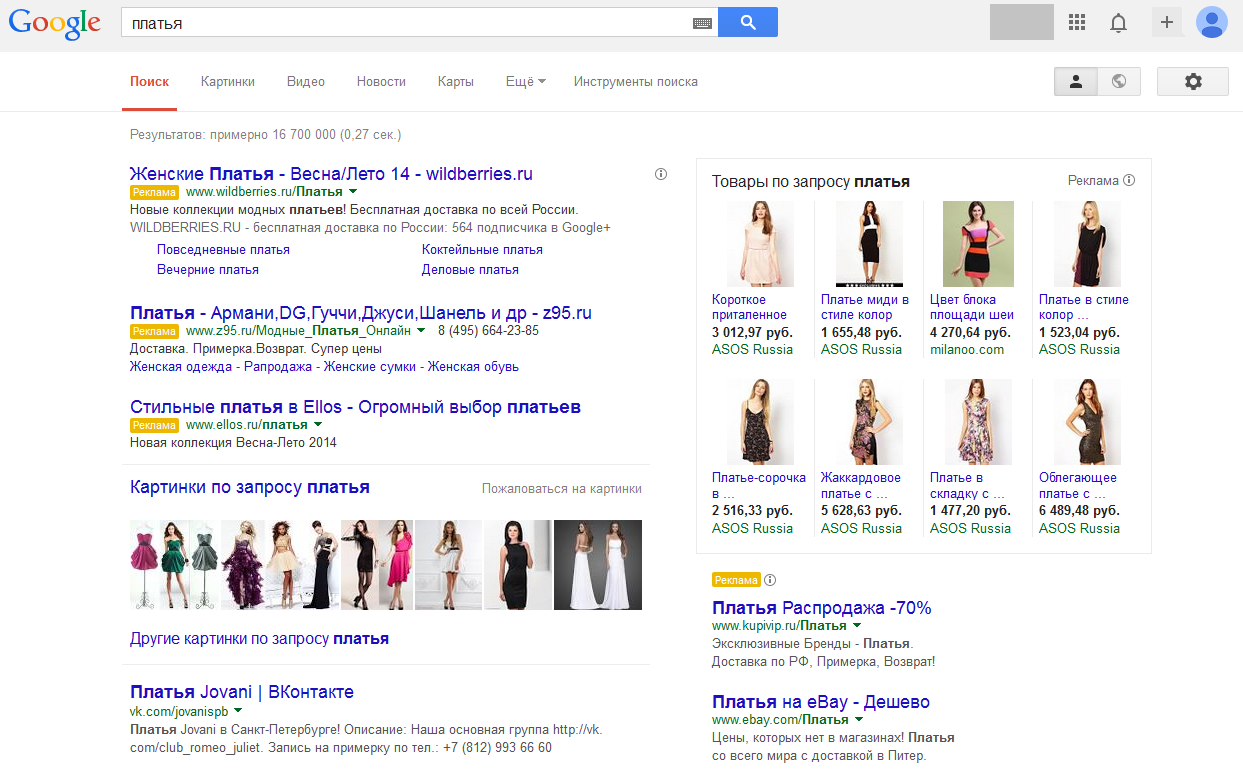Image resolution: width=1243 pixels, height=778 pixels.
Task: Click the plus share button
Action: coord(1167,22)
